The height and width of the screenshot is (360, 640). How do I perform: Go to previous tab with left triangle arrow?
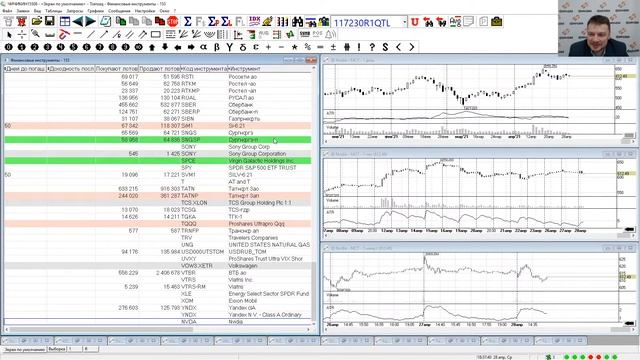(x=78, y=21)
